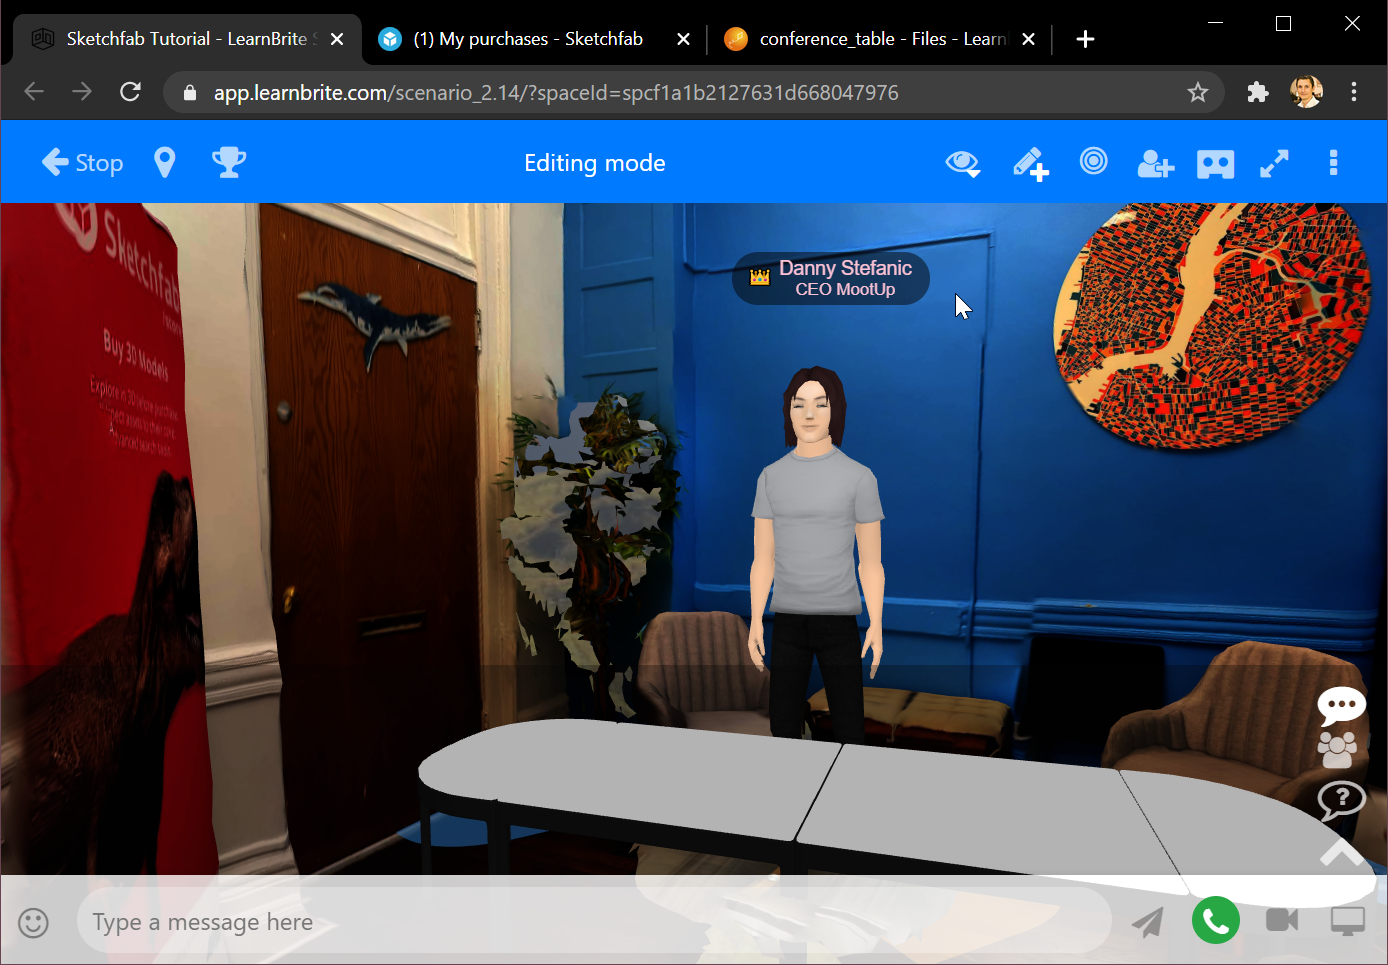Click the Danny Stefanic name tag
The image size is (1388, 965).
[x=831, y=278]
